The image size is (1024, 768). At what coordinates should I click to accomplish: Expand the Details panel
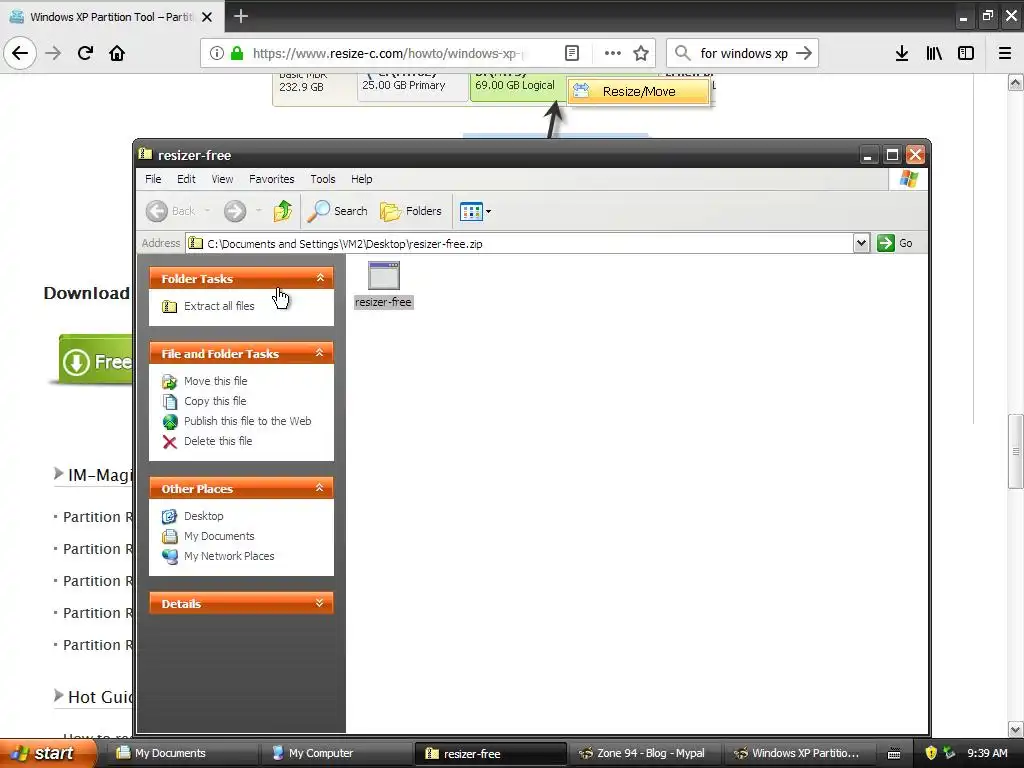pos(320,603)
